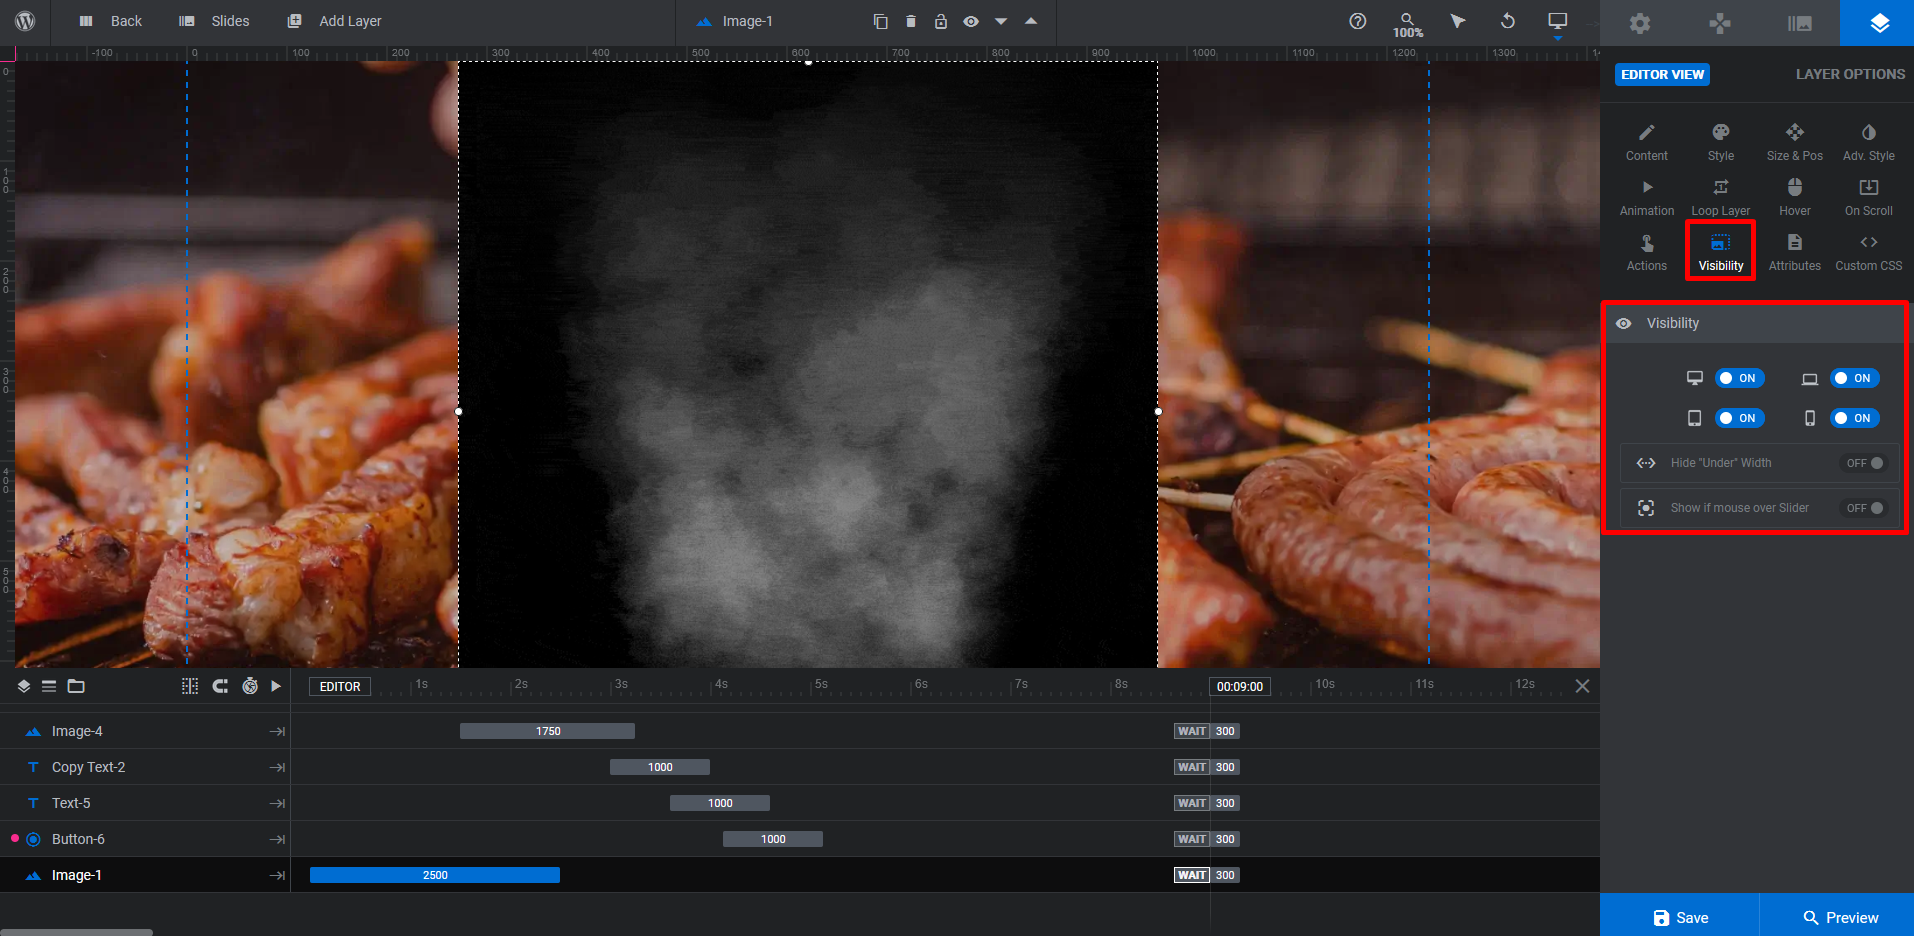Collapse the Visibility panel header
Screen dimensions: 1914x936
pos(1755,323)
